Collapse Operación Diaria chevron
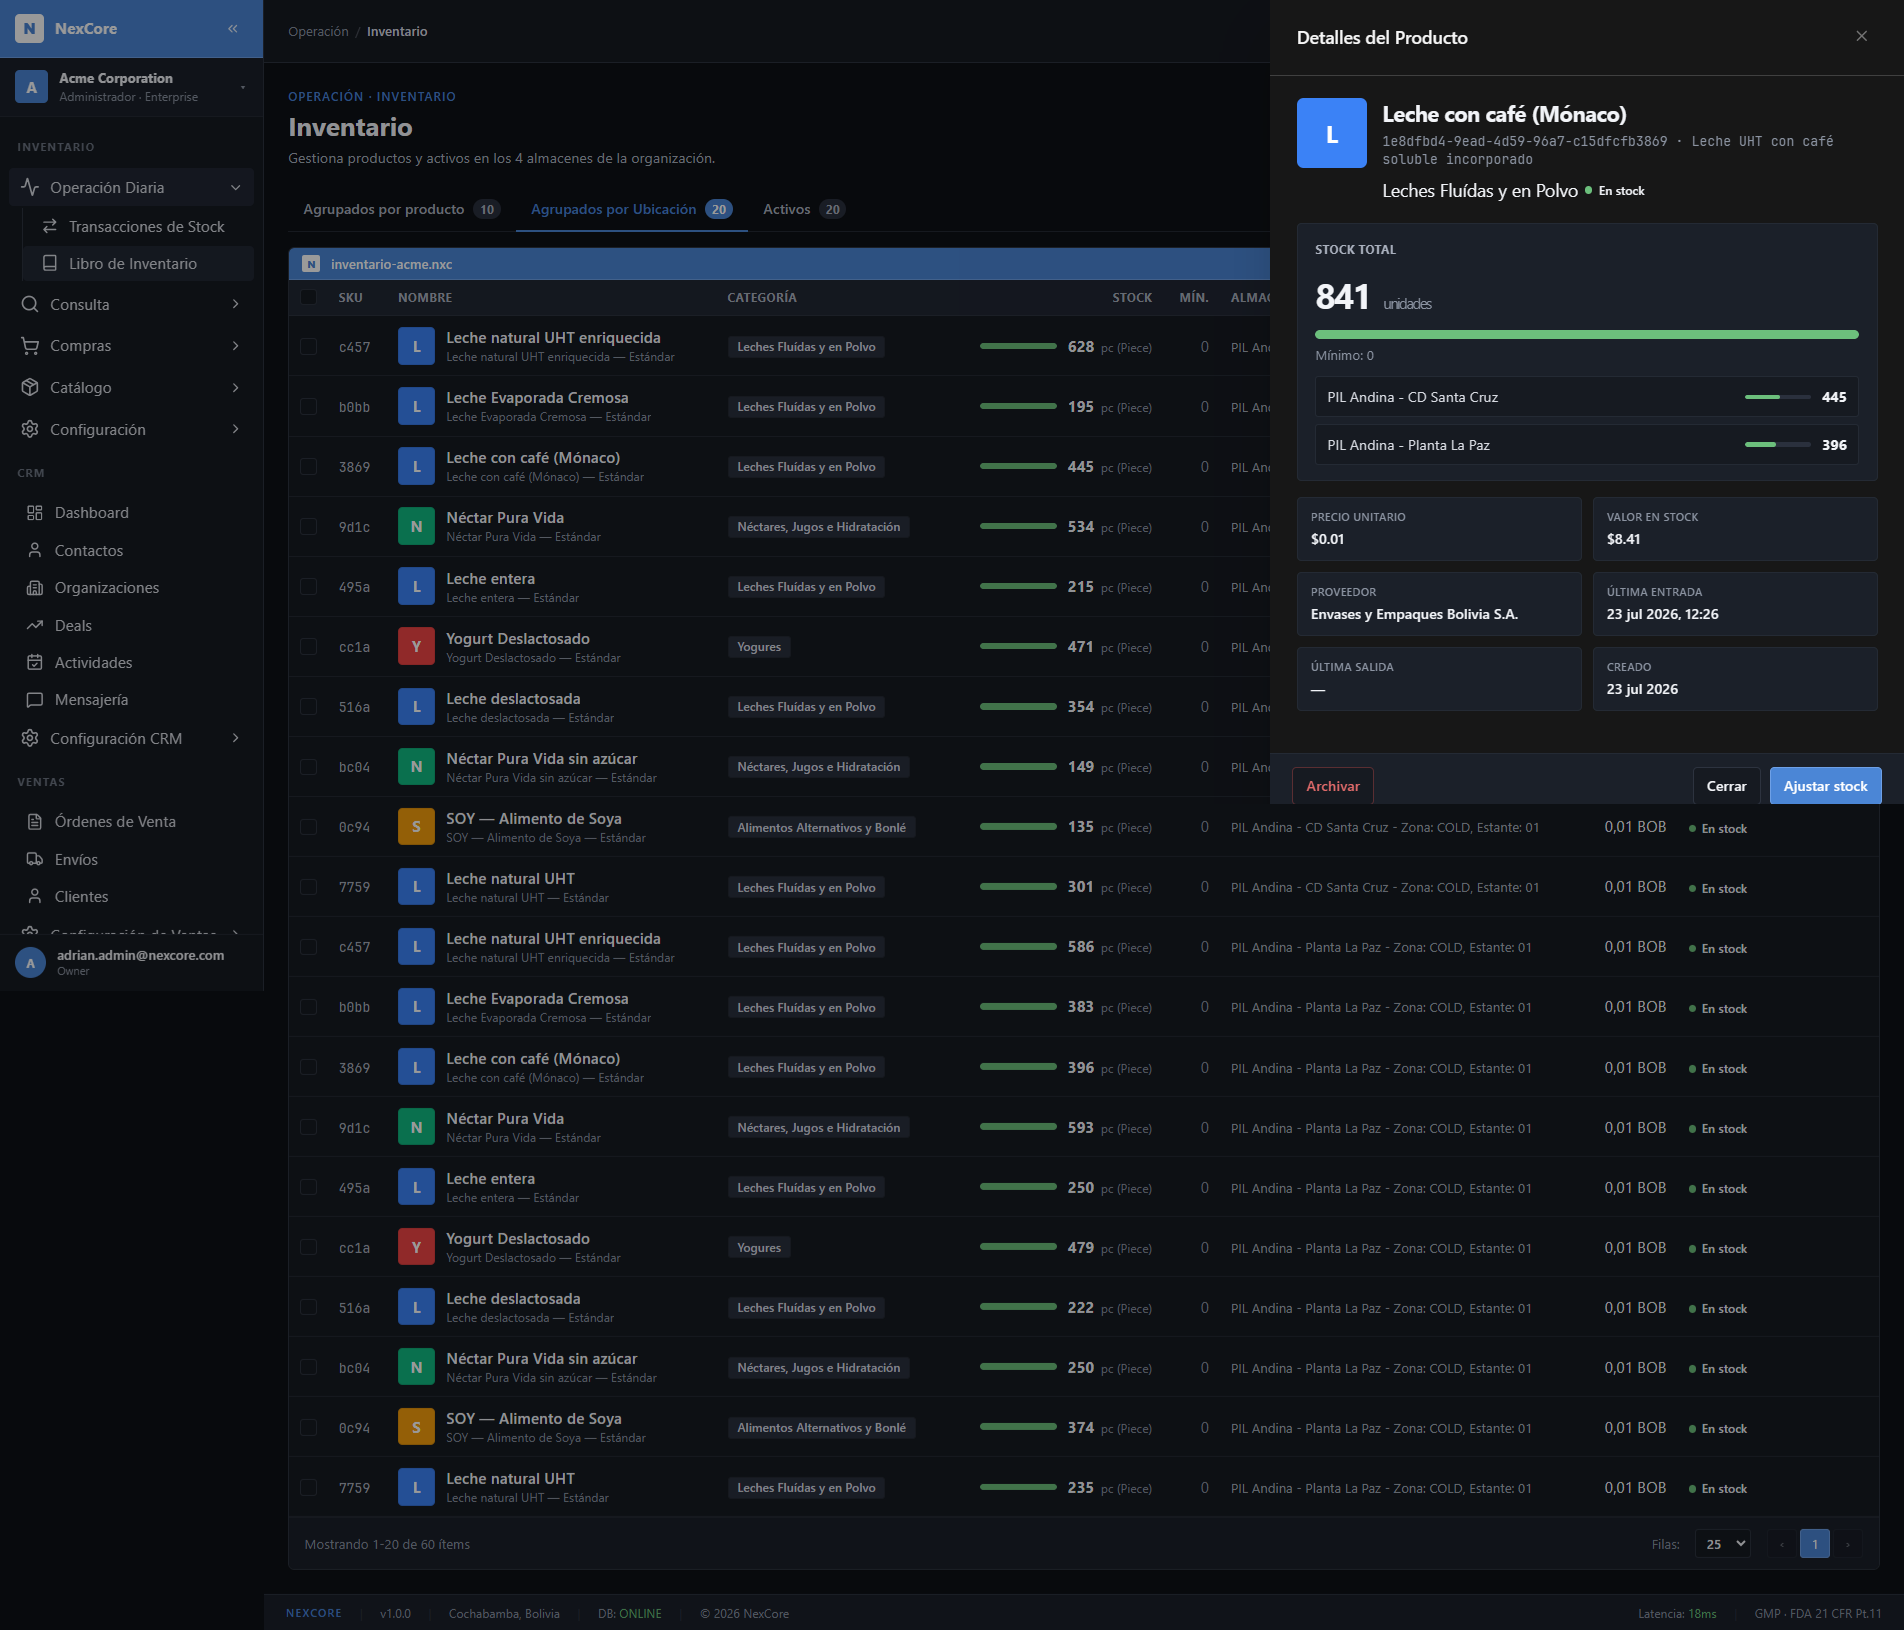Viewport: 1904px width, 1630px height. [x=236, y=187]
